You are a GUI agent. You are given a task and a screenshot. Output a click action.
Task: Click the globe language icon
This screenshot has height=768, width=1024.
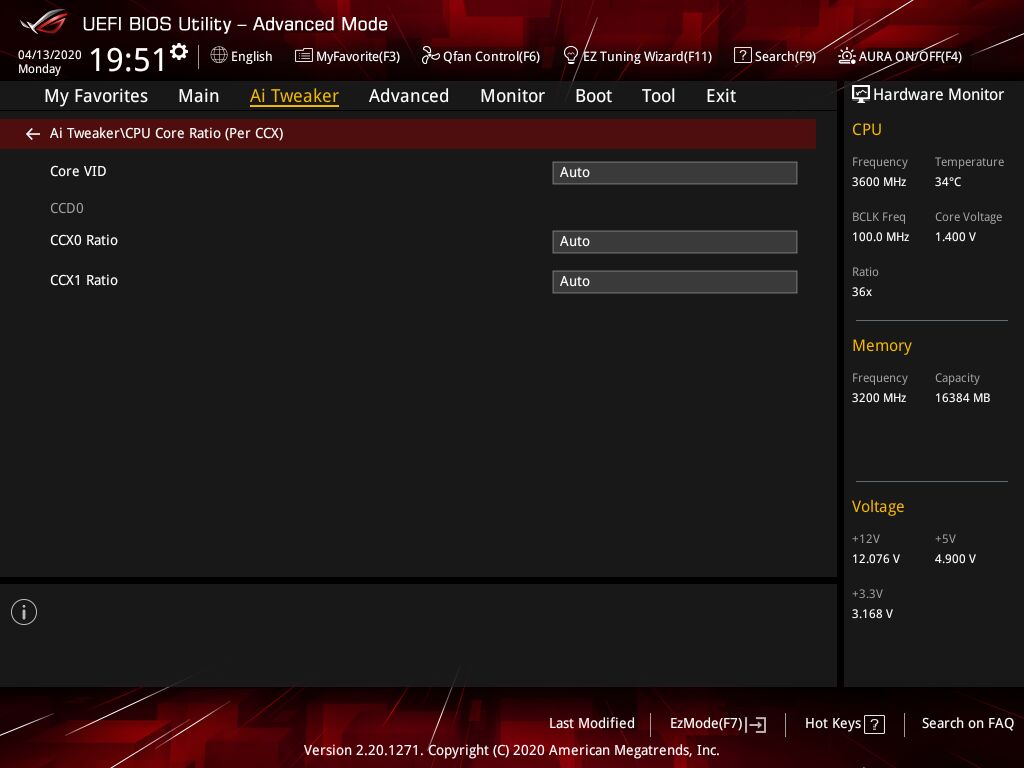(x=219, y=55)
